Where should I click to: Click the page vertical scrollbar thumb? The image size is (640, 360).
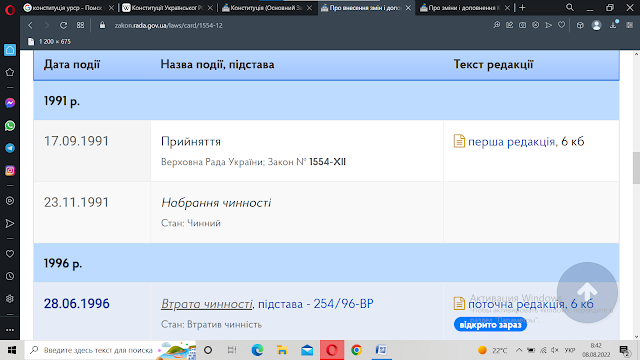636,167
